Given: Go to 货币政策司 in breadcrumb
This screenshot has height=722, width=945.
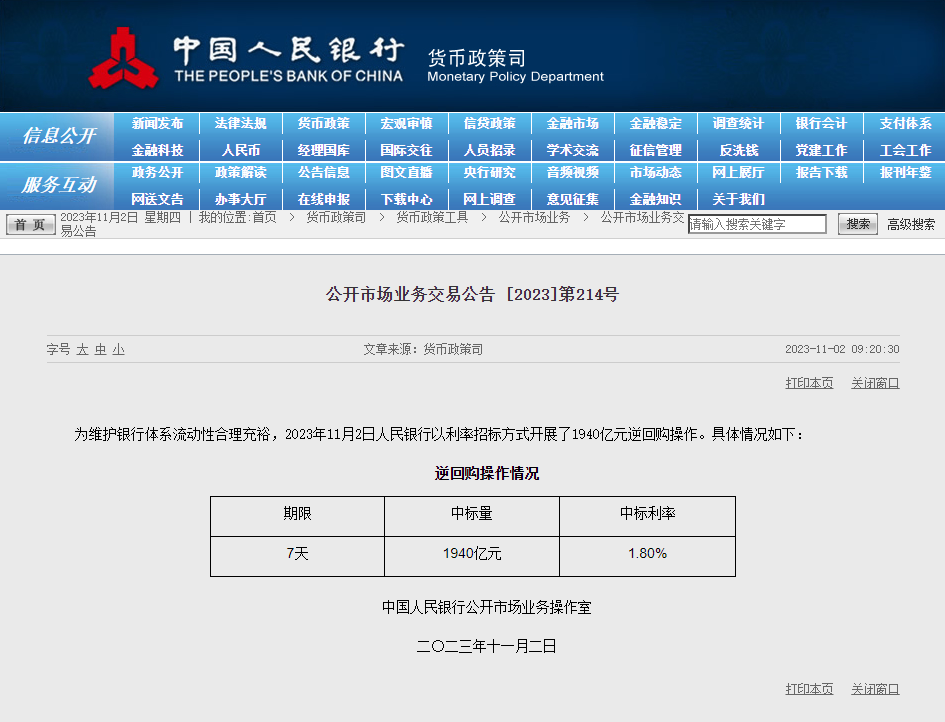Looking at the screenshot, I should (x=336, y=217).
